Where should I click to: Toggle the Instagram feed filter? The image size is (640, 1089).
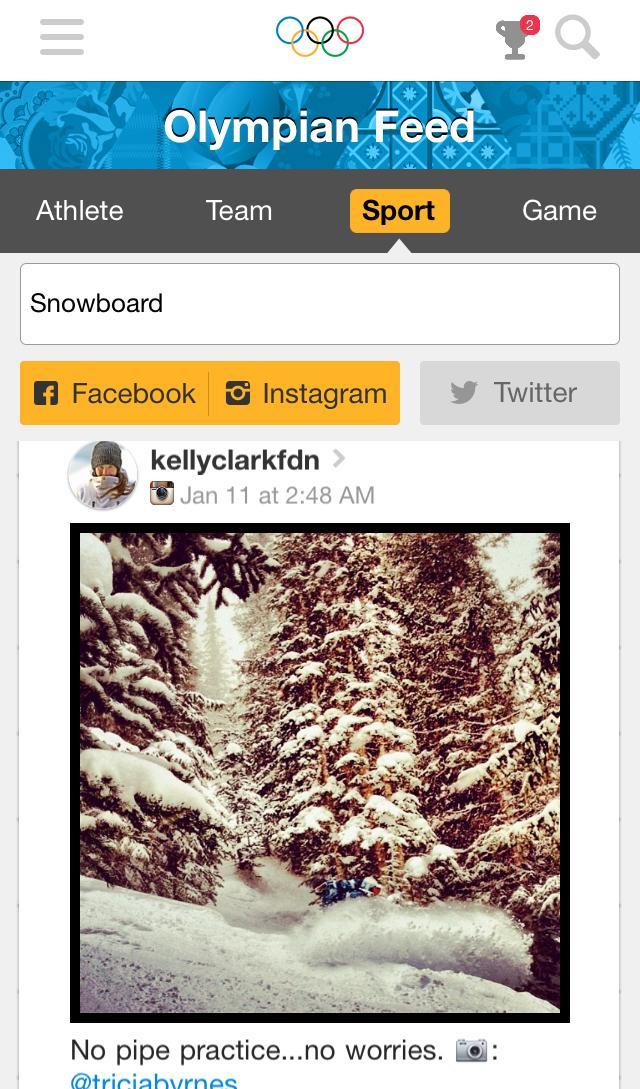(305, 393)
